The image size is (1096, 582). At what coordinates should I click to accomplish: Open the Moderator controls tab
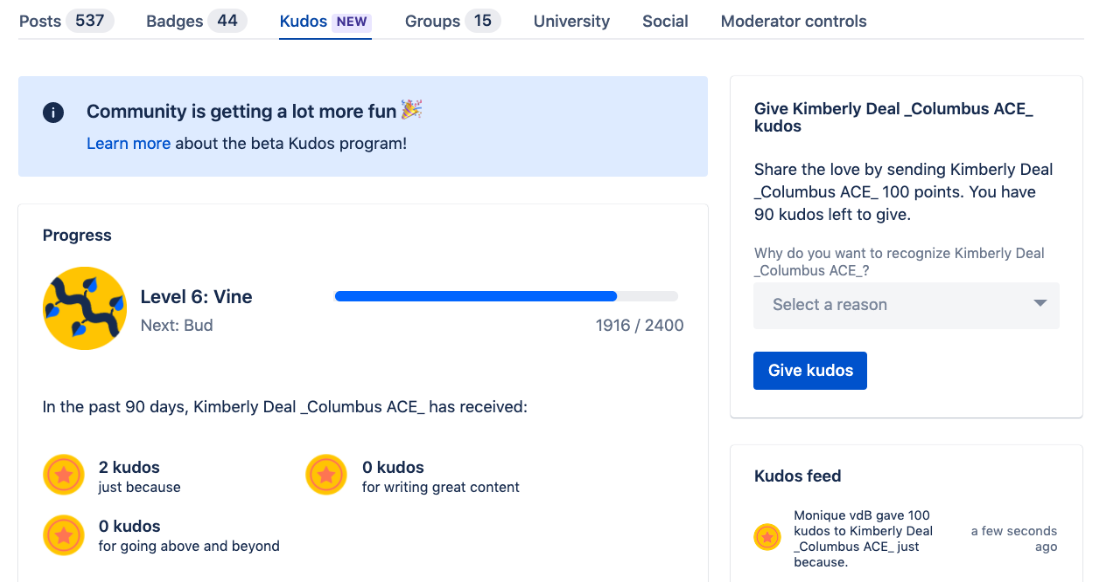pos(793,21)
